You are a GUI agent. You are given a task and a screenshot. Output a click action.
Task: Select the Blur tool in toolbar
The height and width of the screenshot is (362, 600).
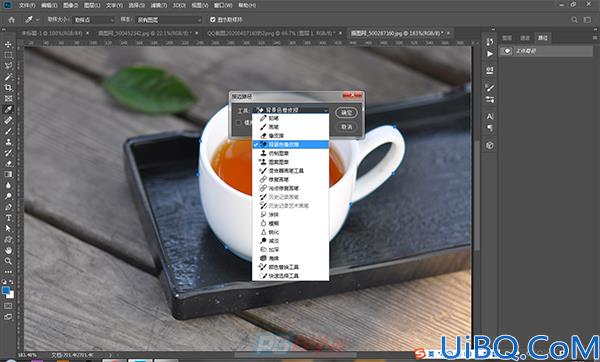pyautogui.click(x=8, y=185)
